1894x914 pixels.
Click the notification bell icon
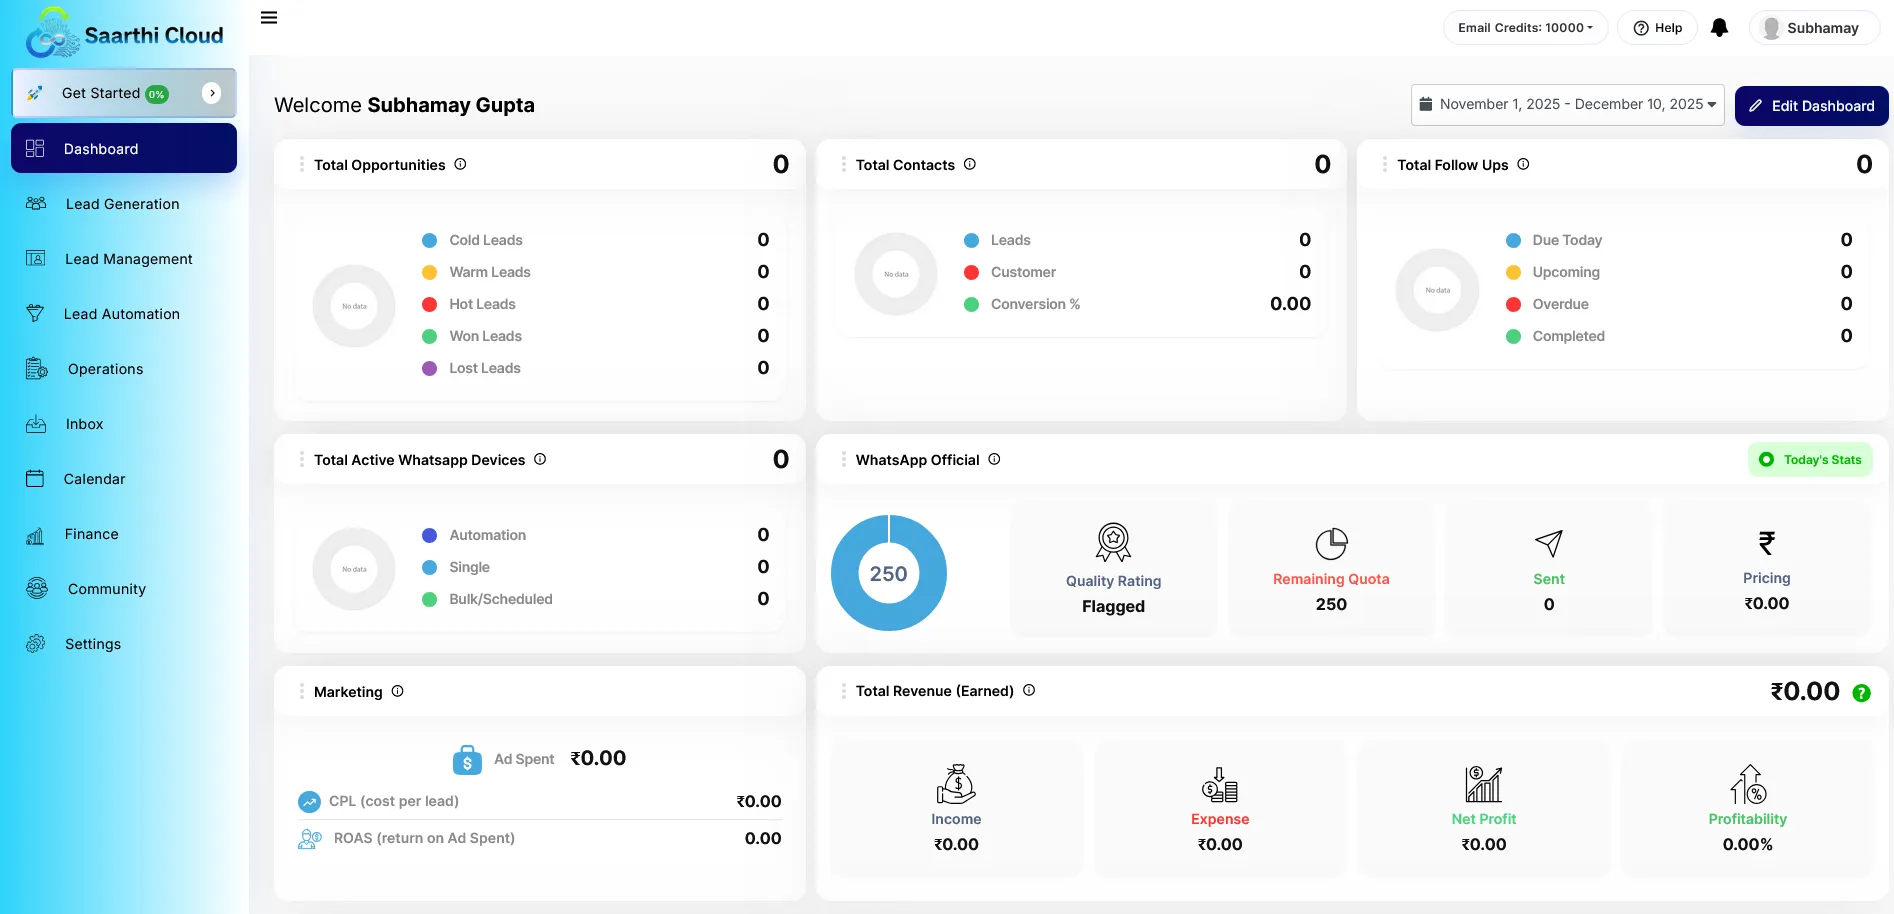pyautogui.click(x=1719, y=28)
